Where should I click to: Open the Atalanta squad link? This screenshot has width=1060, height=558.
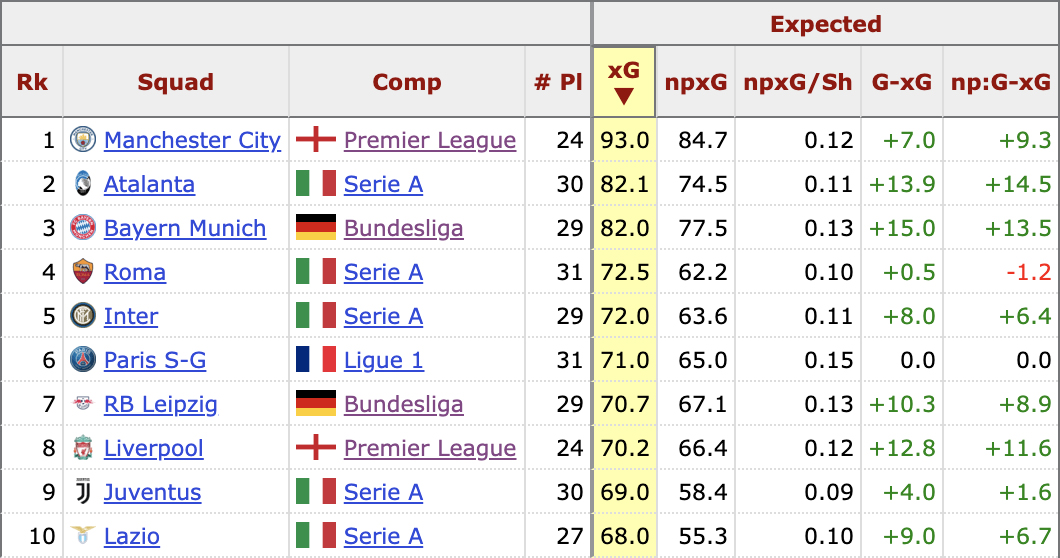tap(149, 184)
